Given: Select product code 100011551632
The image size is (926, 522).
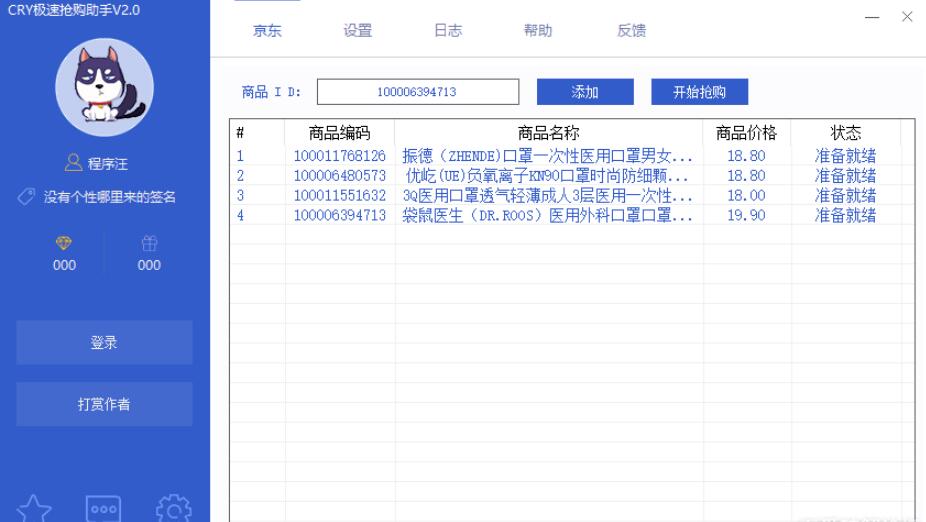Looking at the screenshot, I should [340, 195].
